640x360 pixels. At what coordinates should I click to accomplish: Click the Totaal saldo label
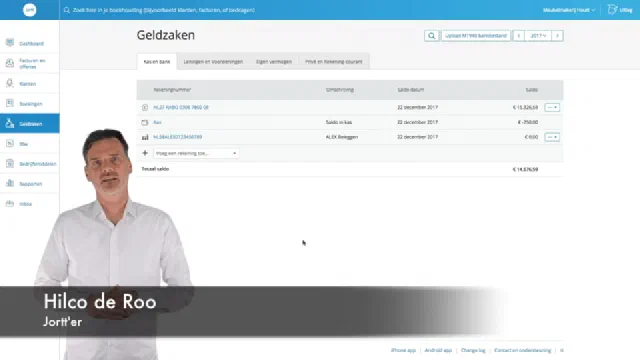155,169
